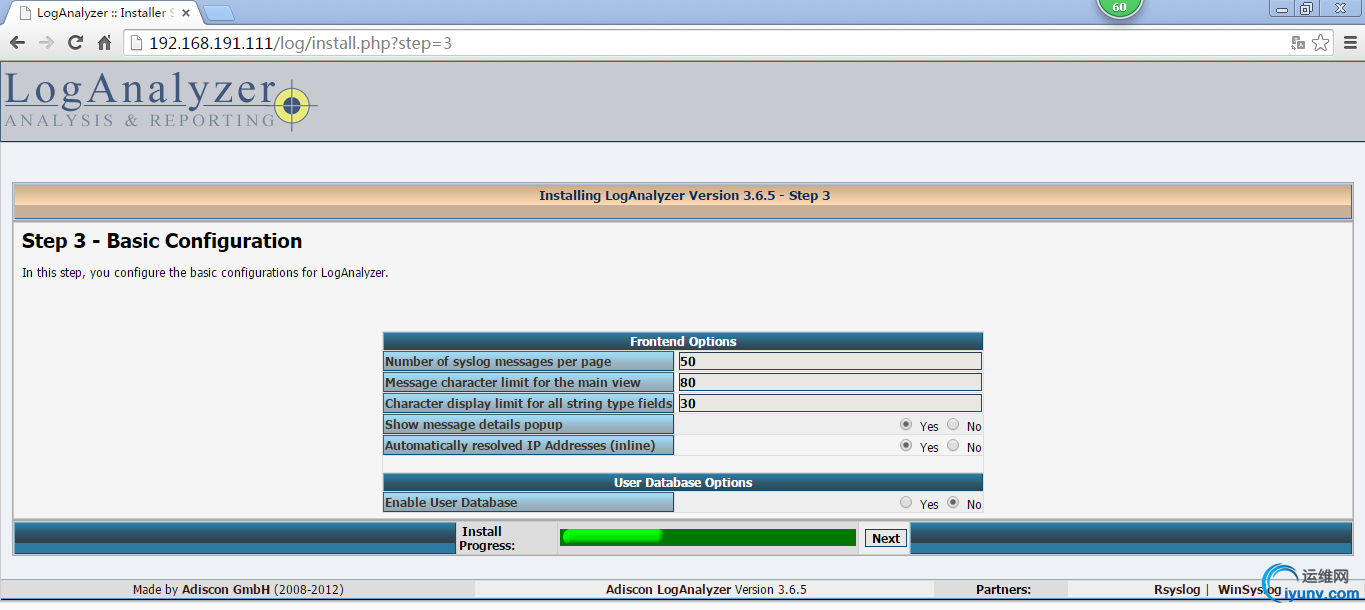Click the Next button
The image size is (1365, 610).
click(886, 538)
